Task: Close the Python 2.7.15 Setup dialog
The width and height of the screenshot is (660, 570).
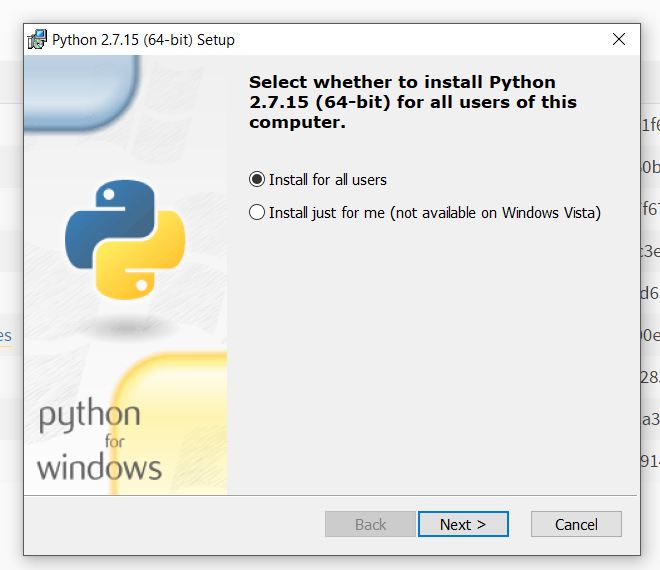Action: tap(618, 39)
